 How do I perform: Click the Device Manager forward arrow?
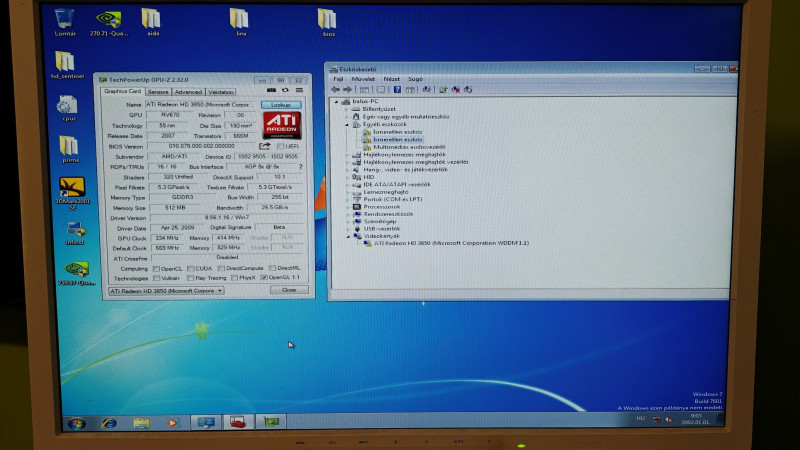(x=347, y=90)
